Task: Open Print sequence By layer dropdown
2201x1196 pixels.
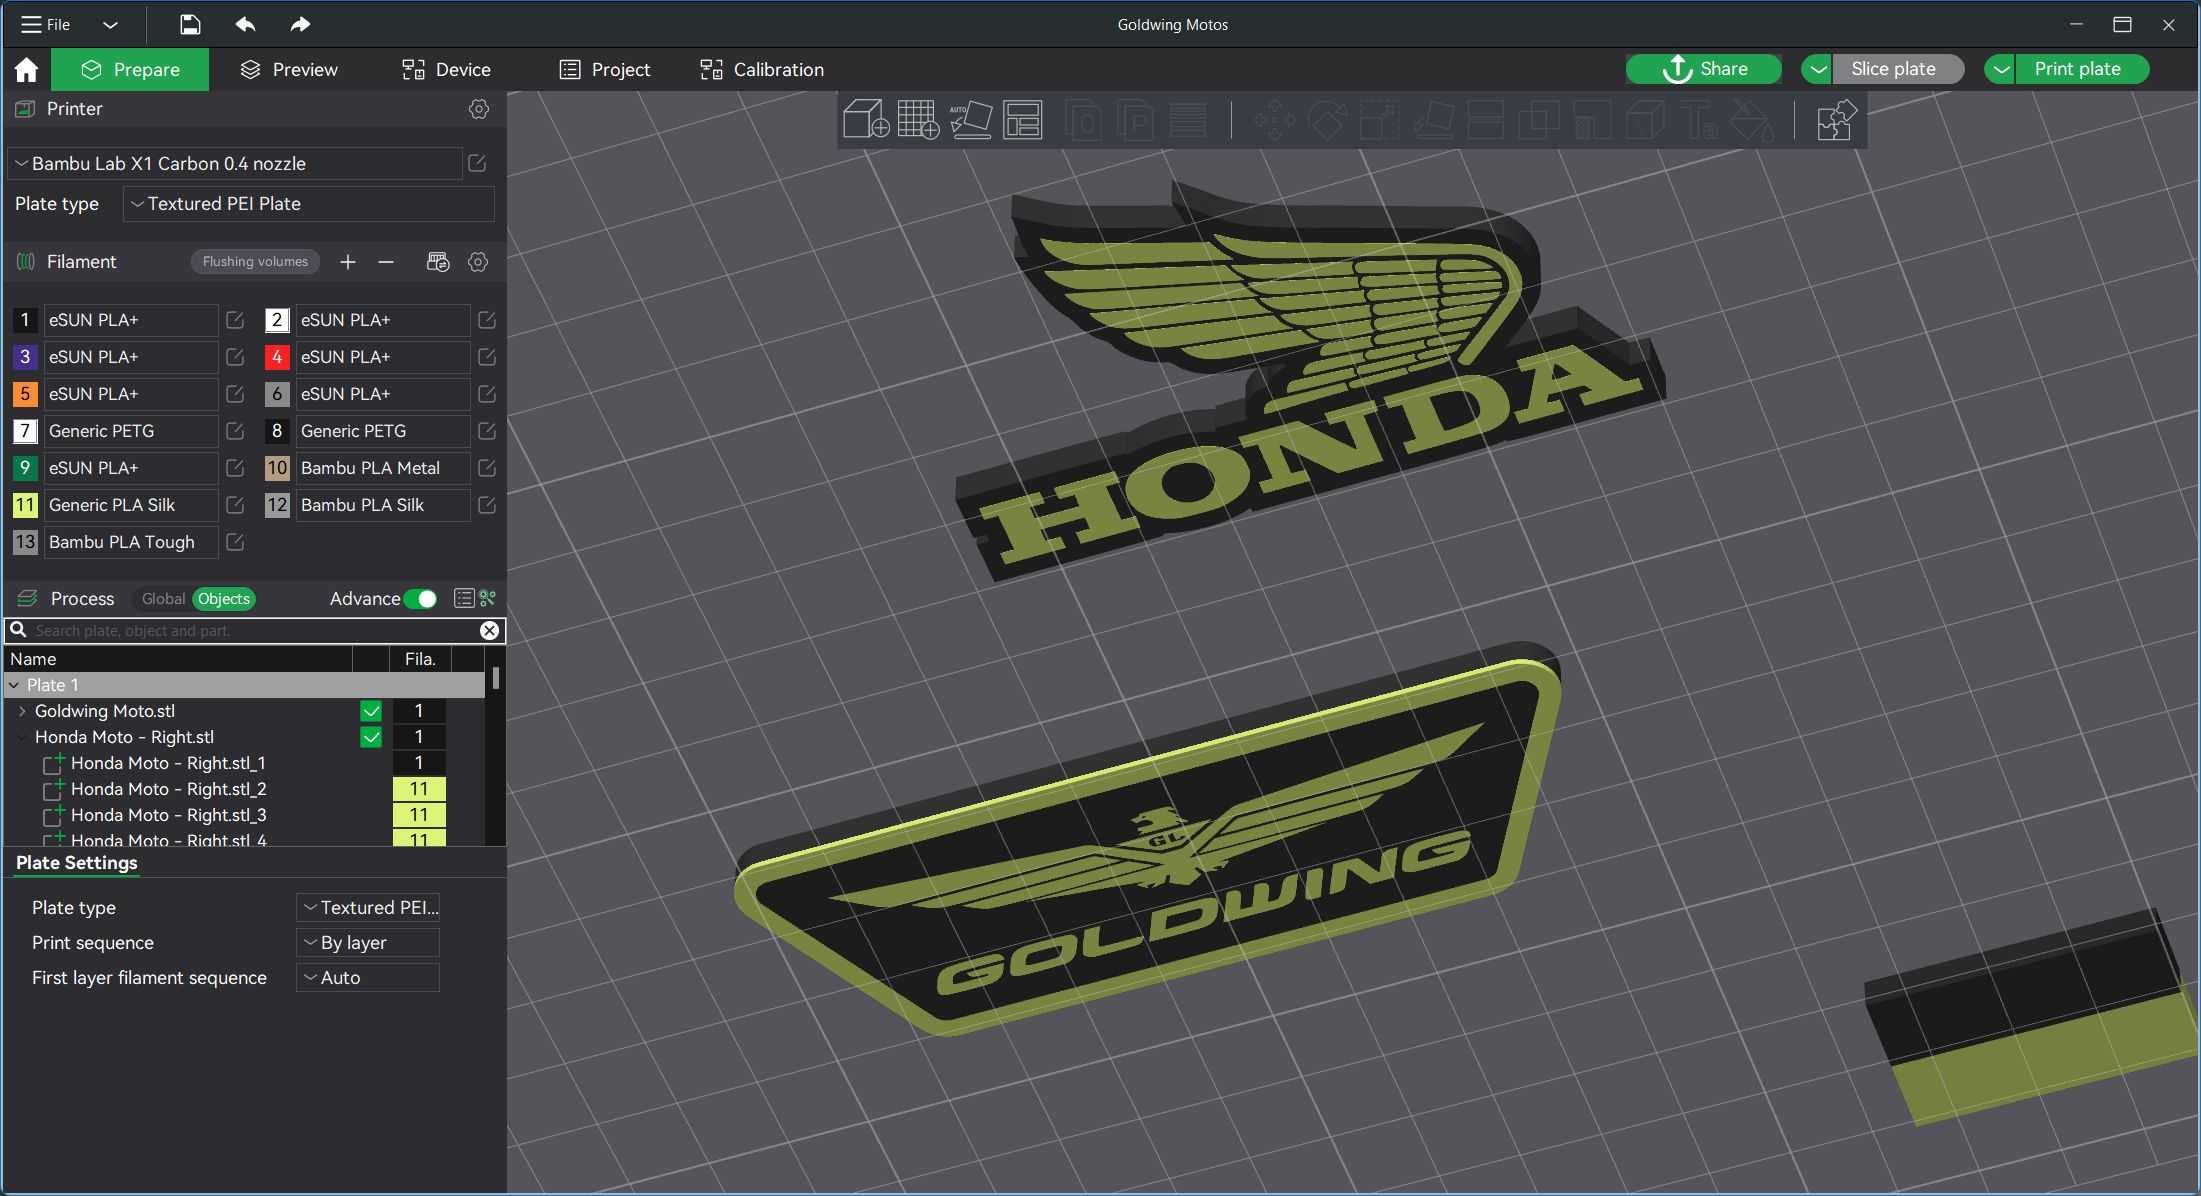Action: [368, 943]
